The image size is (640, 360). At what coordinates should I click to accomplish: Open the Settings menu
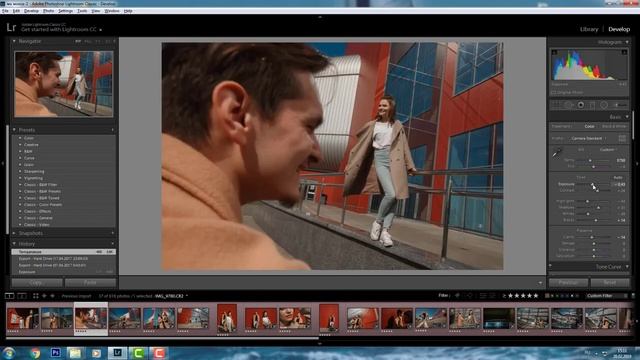coord(65,11)
